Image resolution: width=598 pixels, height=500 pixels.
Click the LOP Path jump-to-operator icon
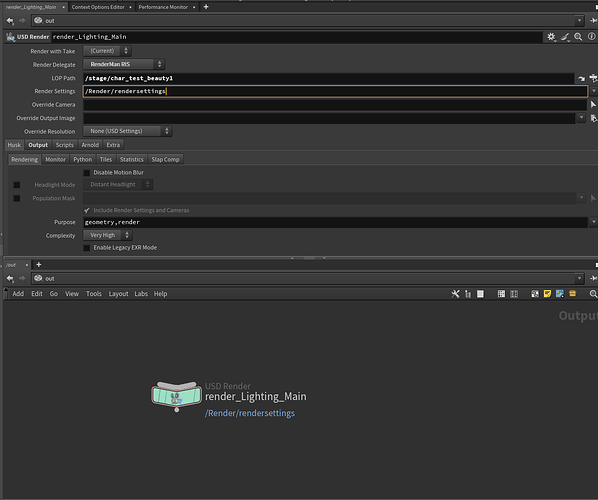(581, 78)
